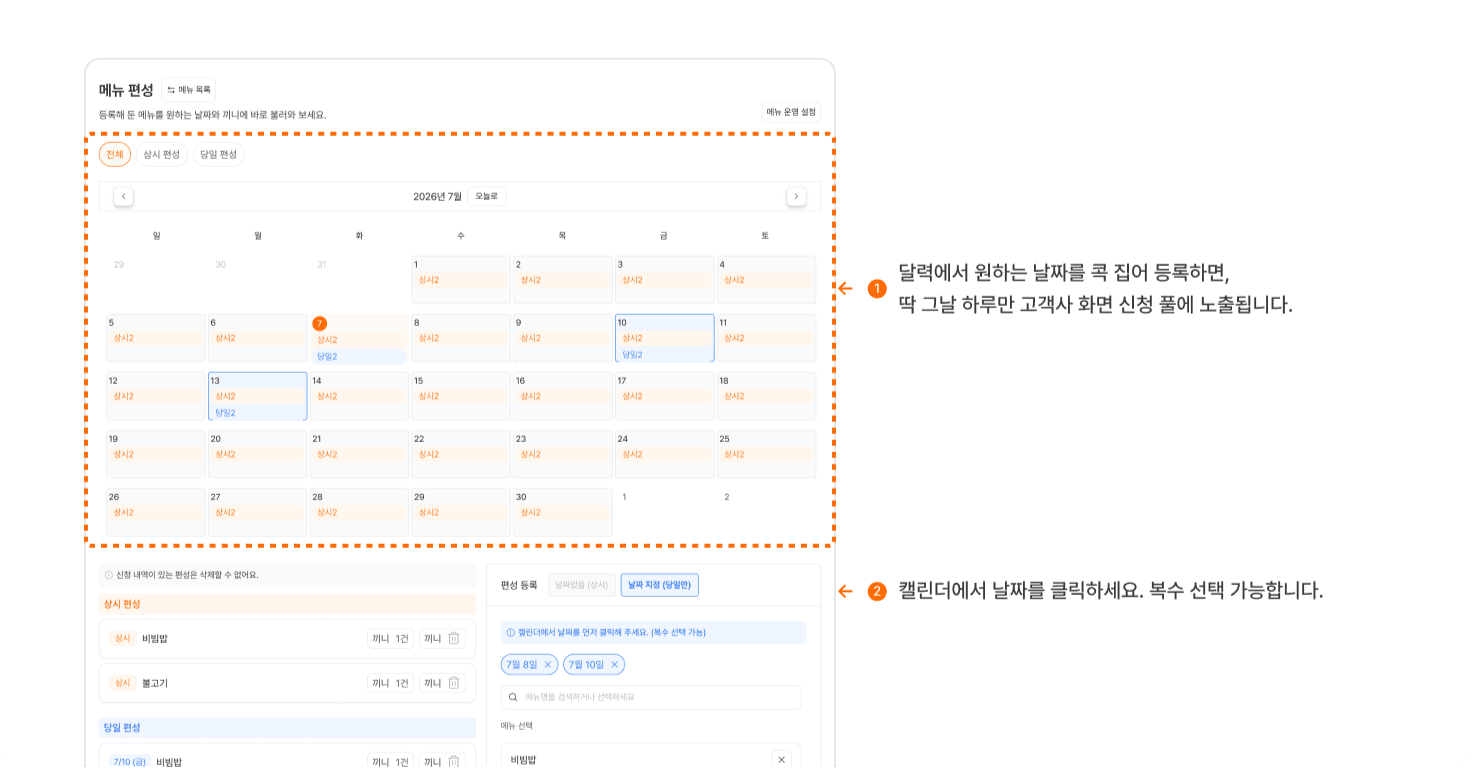
Task: Go to the next month in calendar
Action: 796,196
